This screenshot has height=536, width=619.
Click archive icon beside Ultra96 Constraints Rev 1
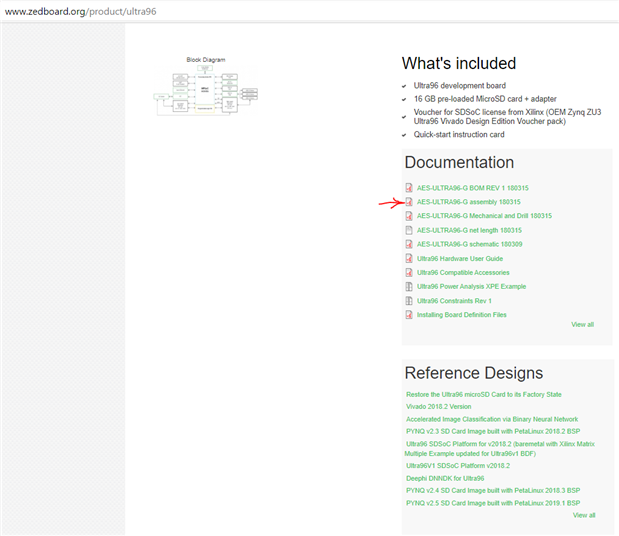(409, 301)
